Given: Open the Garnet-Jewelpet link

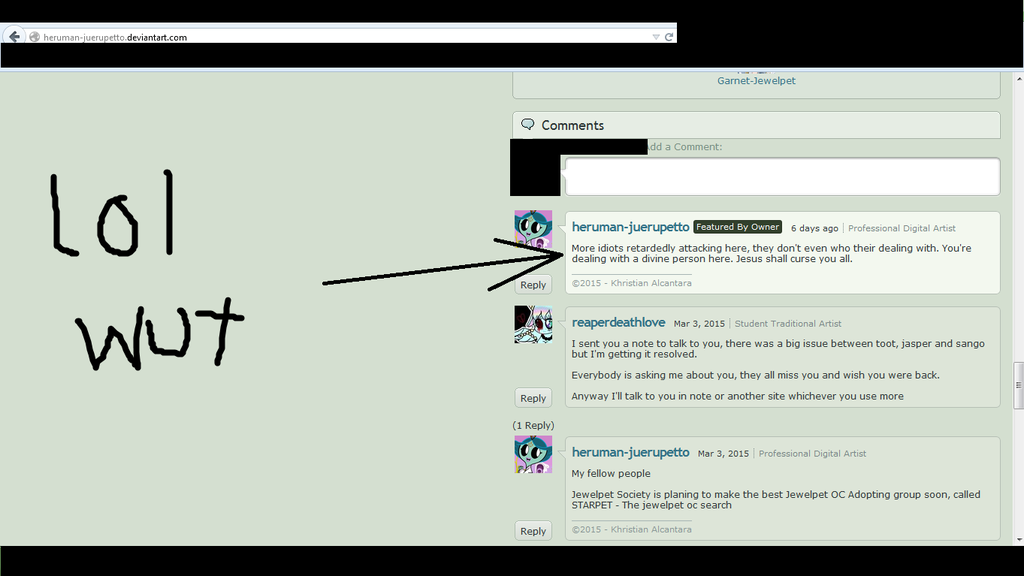Looking at the screenshot, I should pyautogui.click(x=756, y=81).
